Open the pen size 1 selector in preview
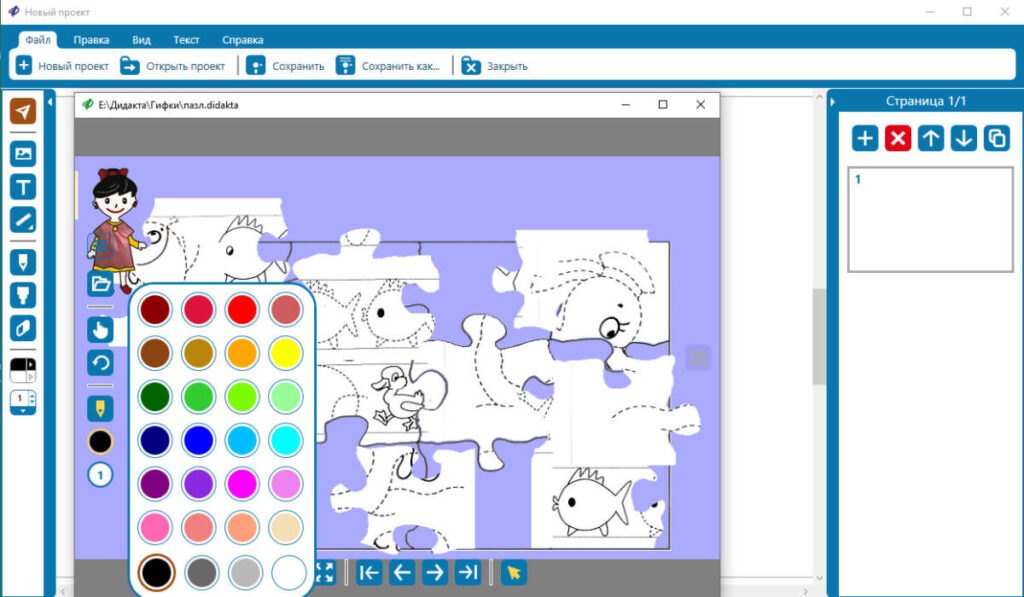 pos(100,475)
